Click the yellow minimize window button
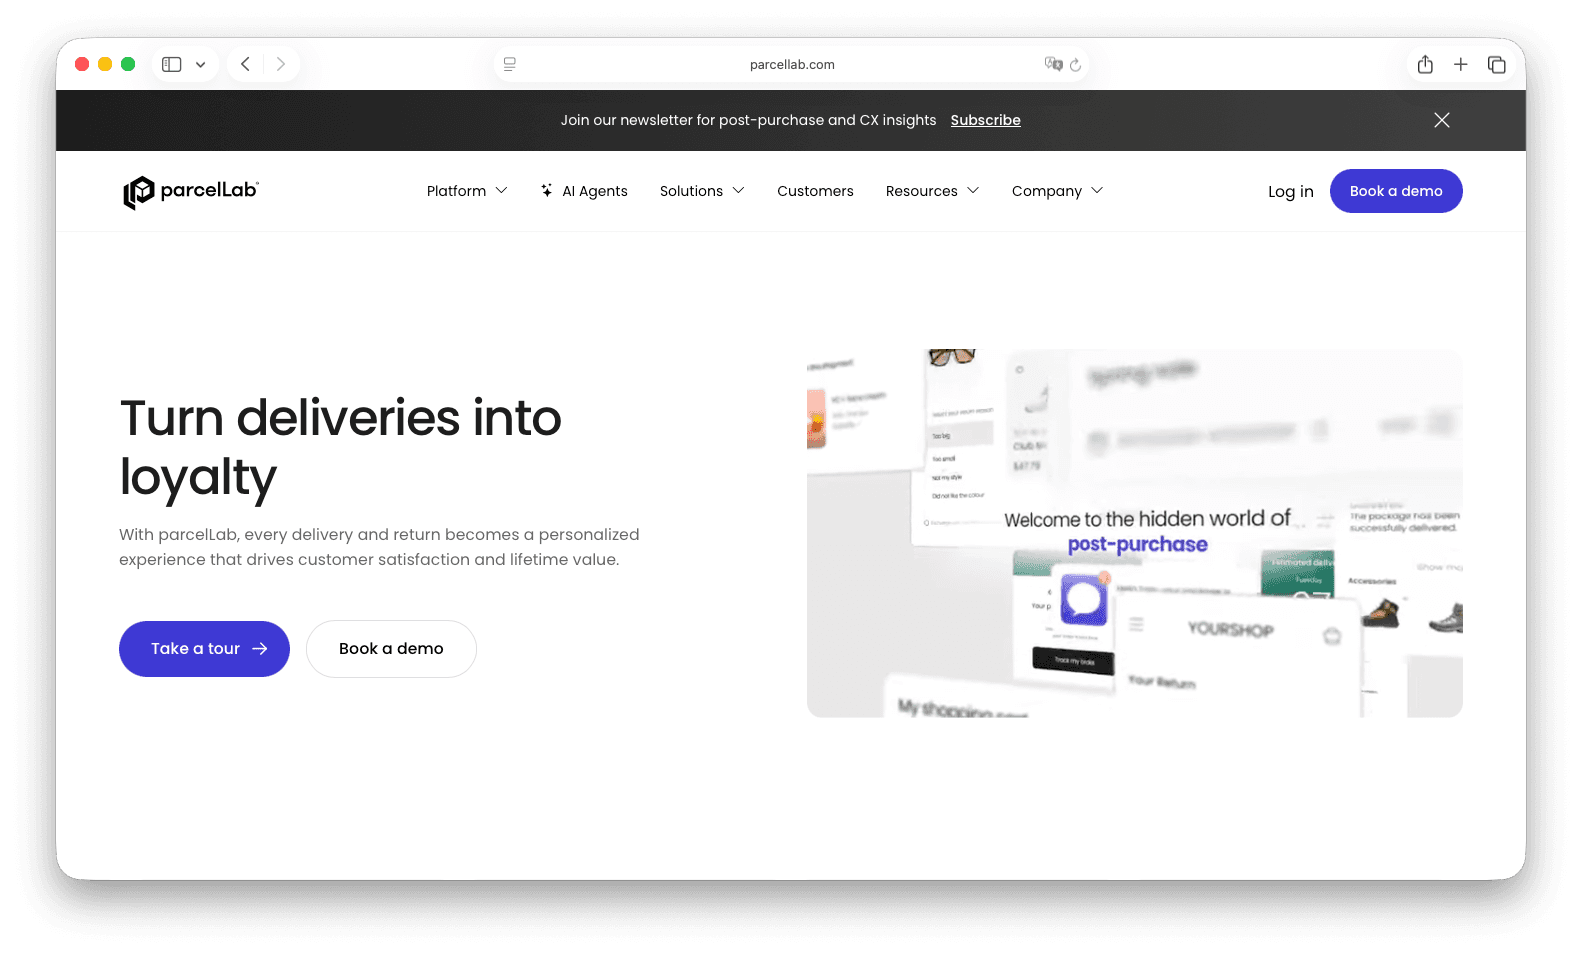The width and height of the screenshot is (1582, 954). (x=105, y=64)
